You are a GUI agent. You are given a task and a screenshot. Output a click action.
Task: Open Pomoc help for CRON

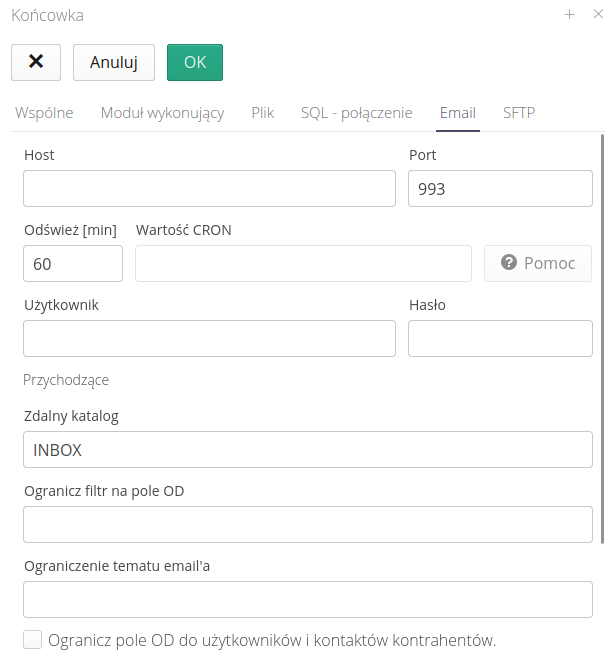tap(538, 263)
